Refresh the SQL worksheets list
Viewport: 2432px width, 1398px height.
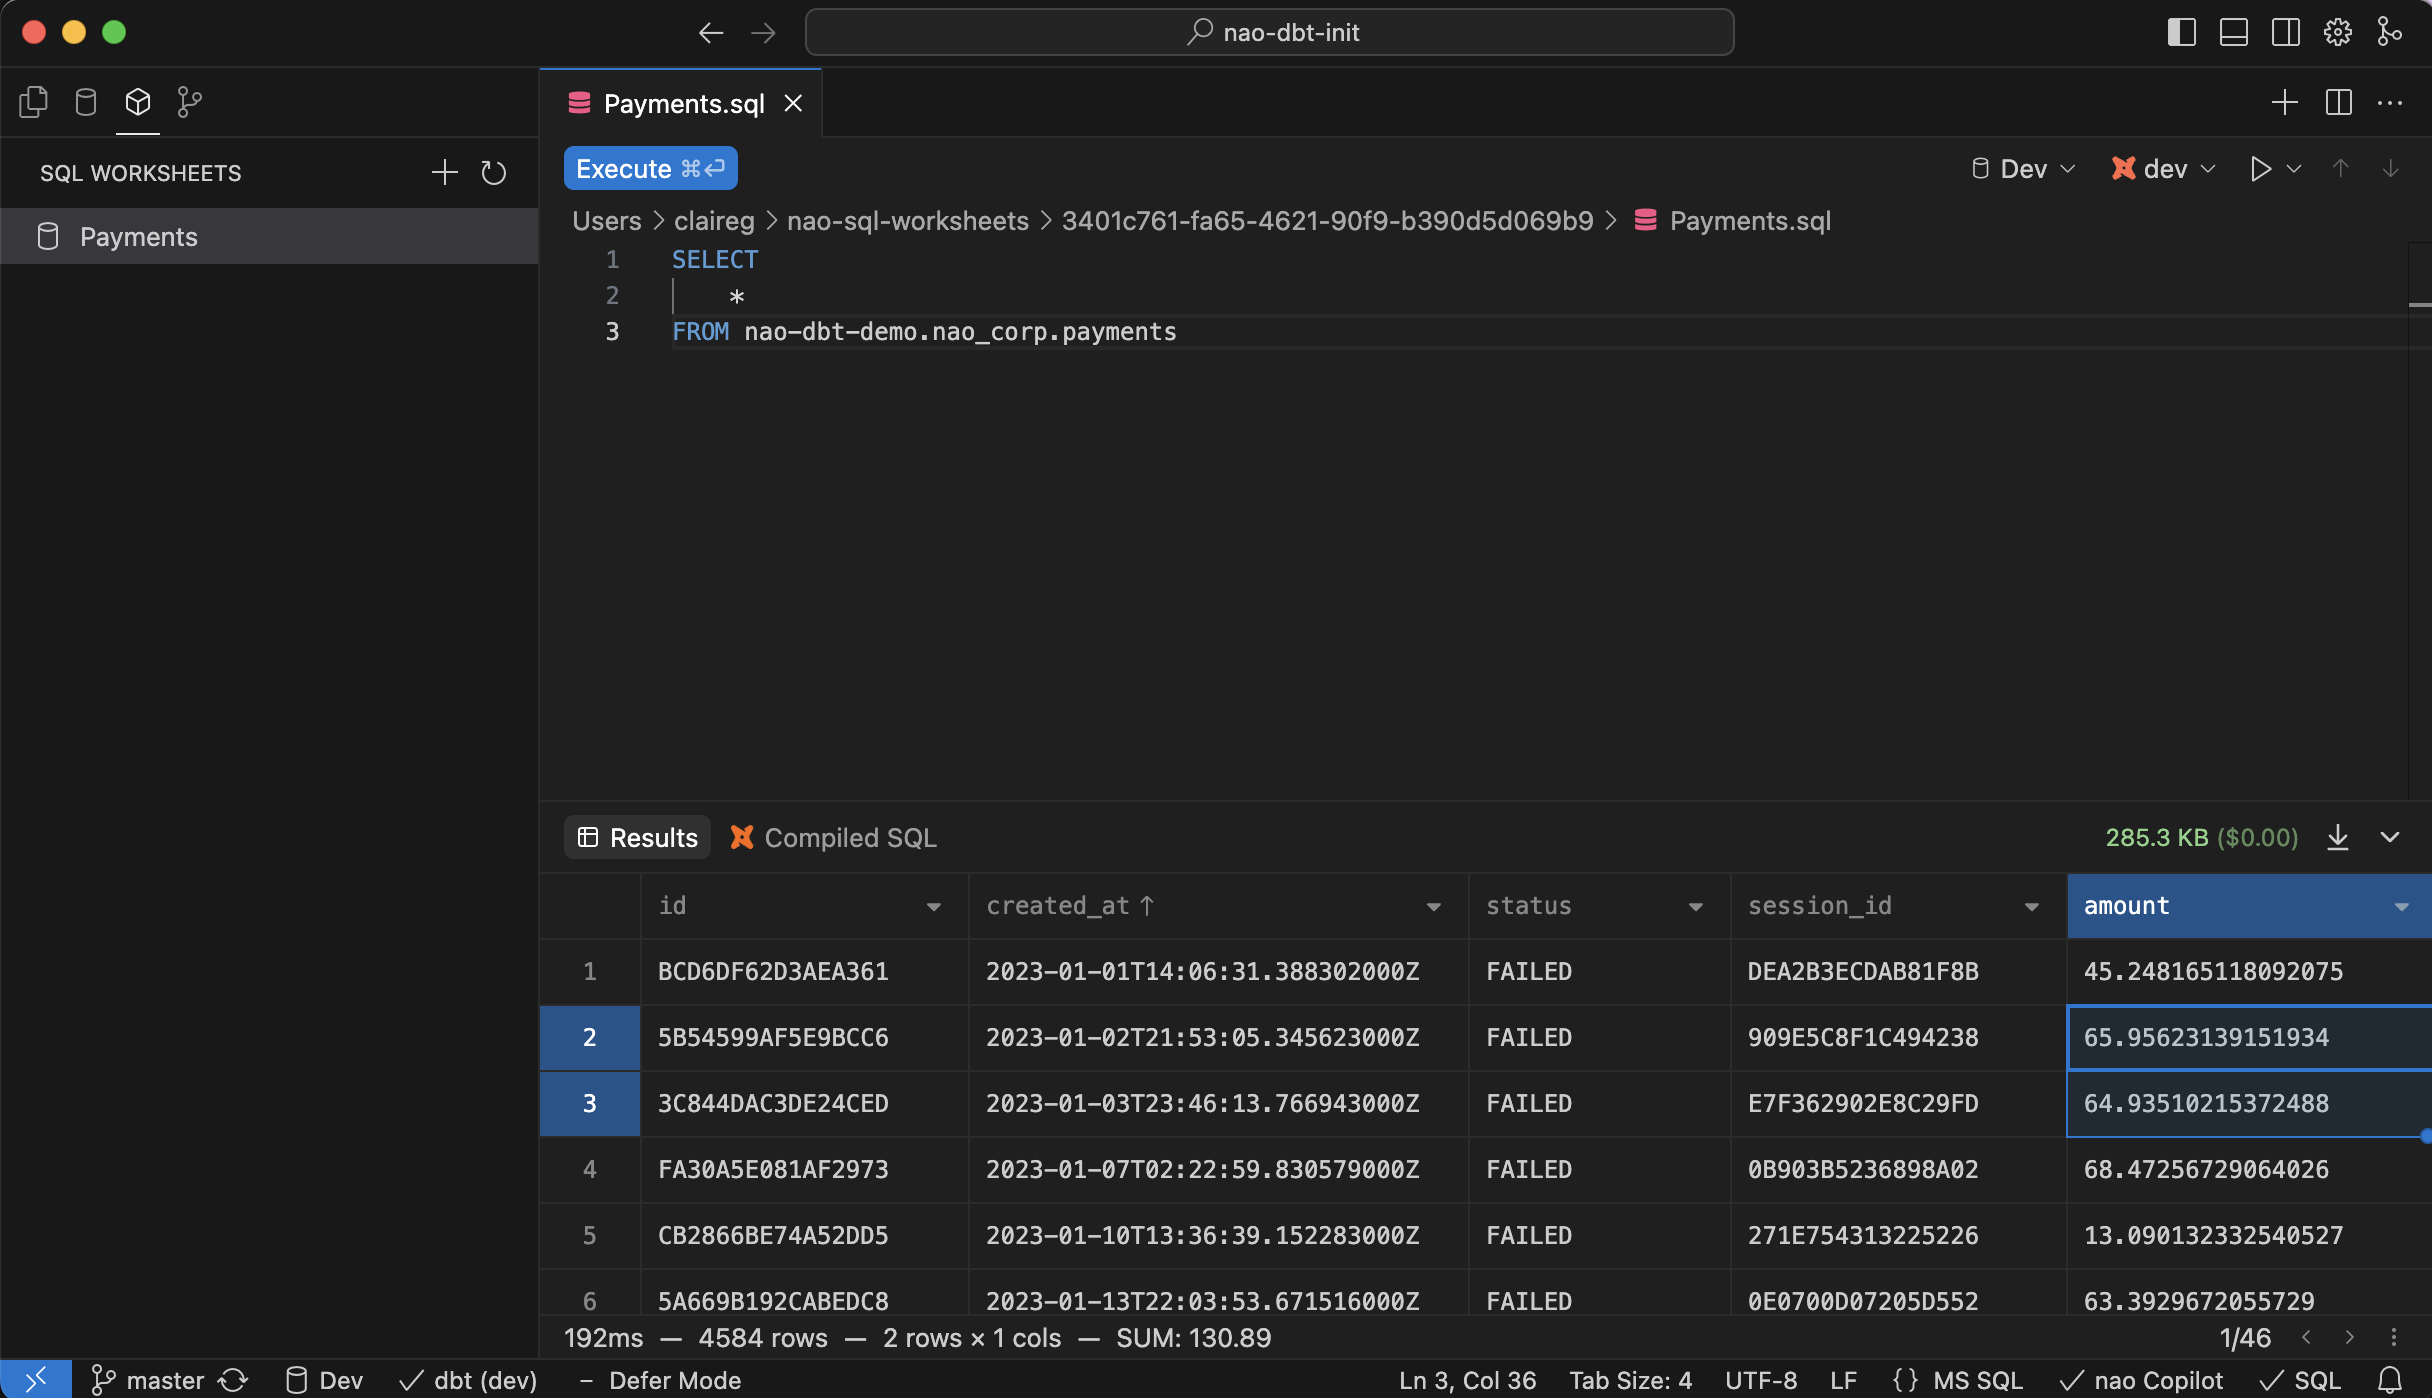[x=493, y=172]
